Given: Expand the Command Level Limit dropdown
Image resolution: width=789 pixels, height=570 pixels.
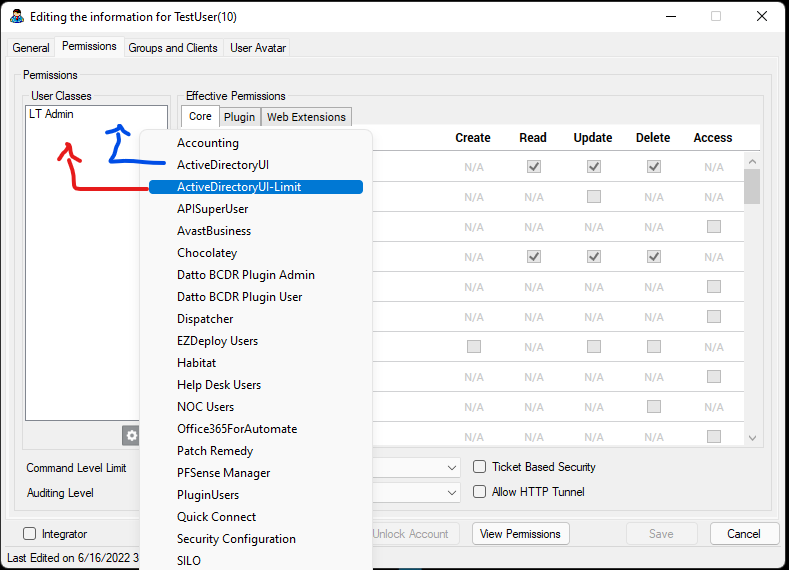Looking at the screenshot, I should 453,467.
